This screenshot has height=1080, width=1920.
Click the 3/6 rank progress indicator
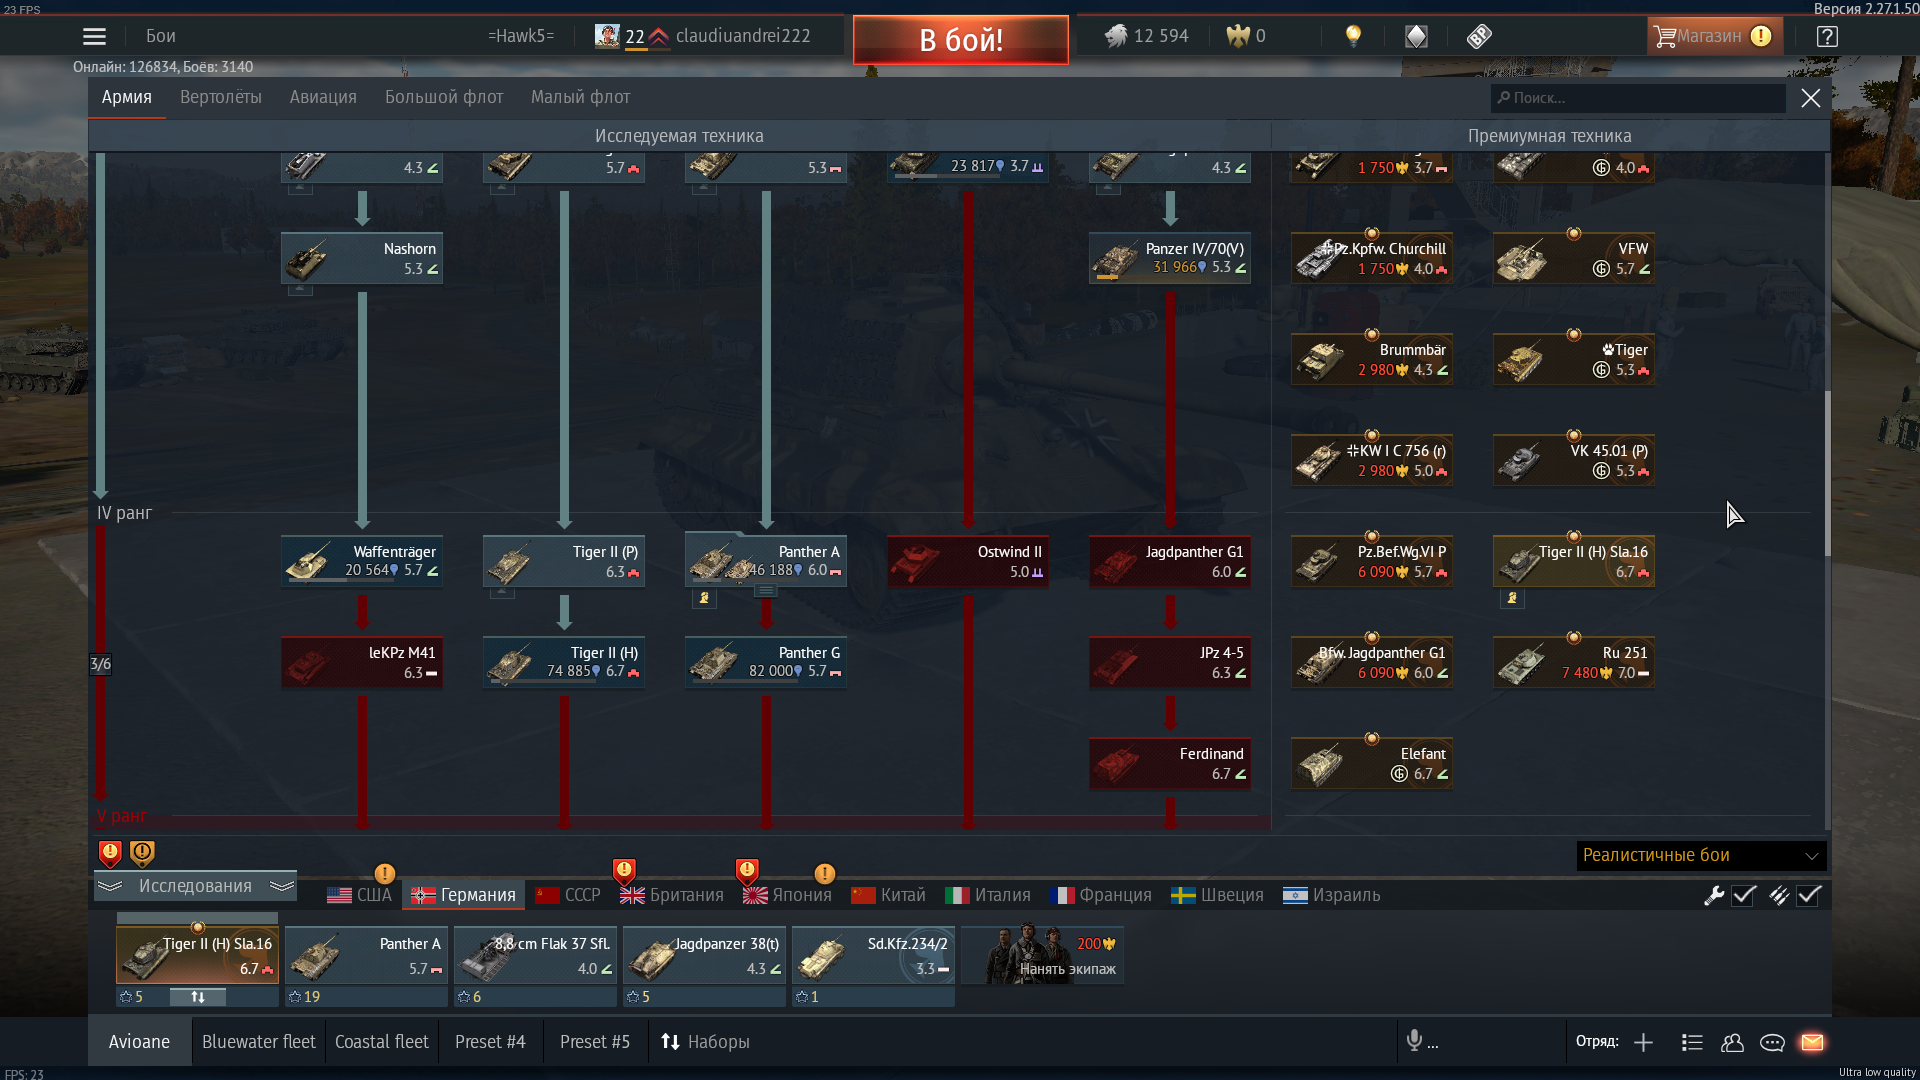pos(100,664)
